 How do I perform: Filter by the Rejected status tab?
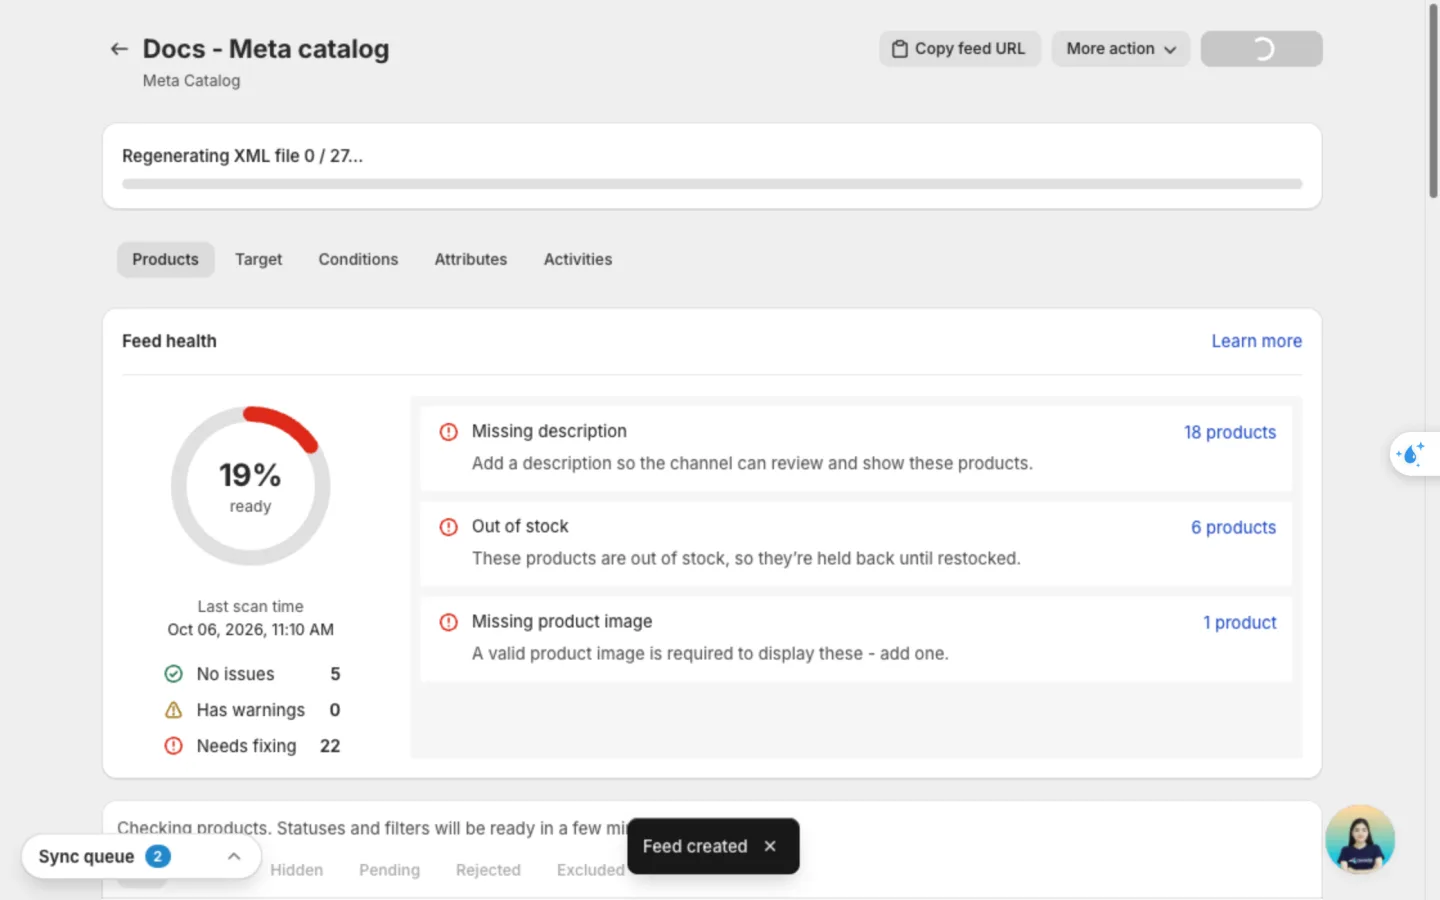(x=488, y=870)
